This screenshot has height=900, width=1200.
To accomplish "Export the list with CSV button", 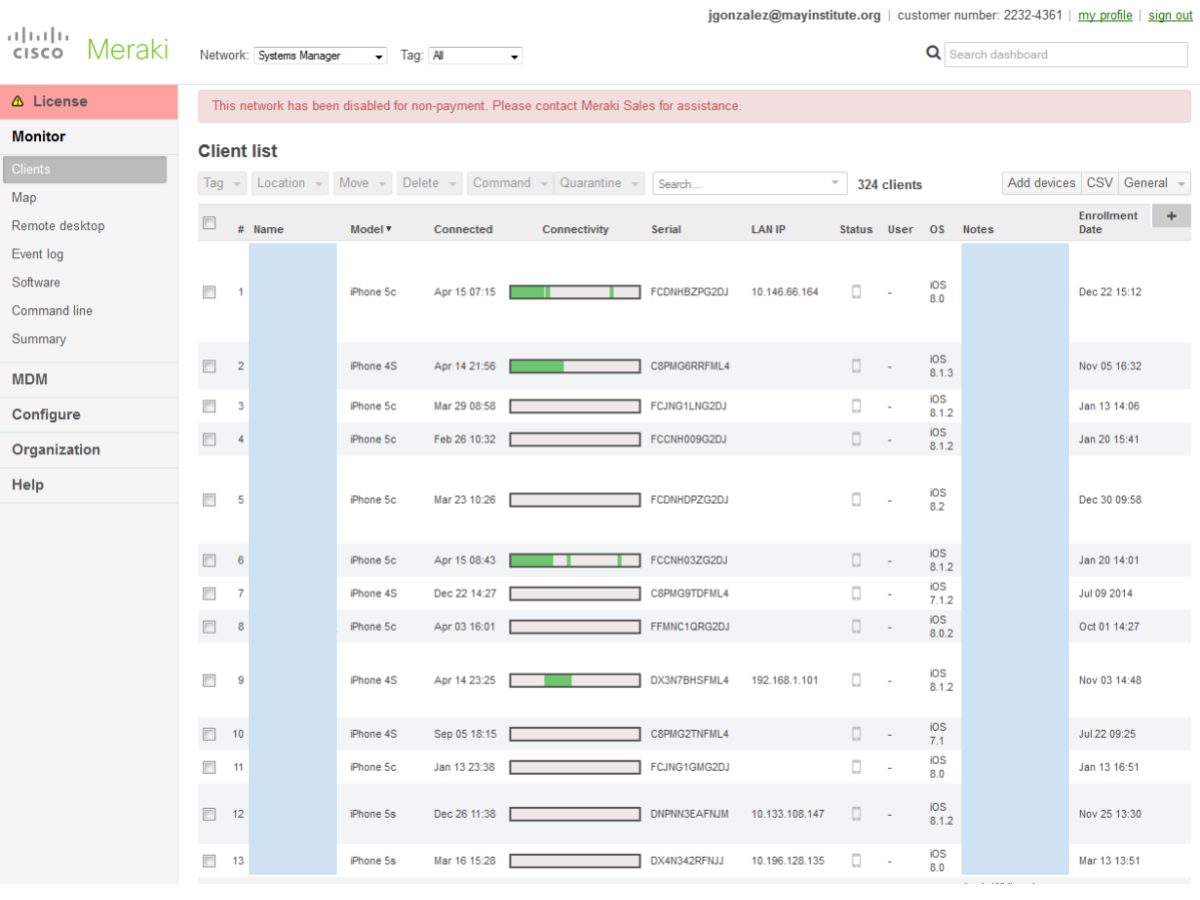I will [x=1099, y=183].
